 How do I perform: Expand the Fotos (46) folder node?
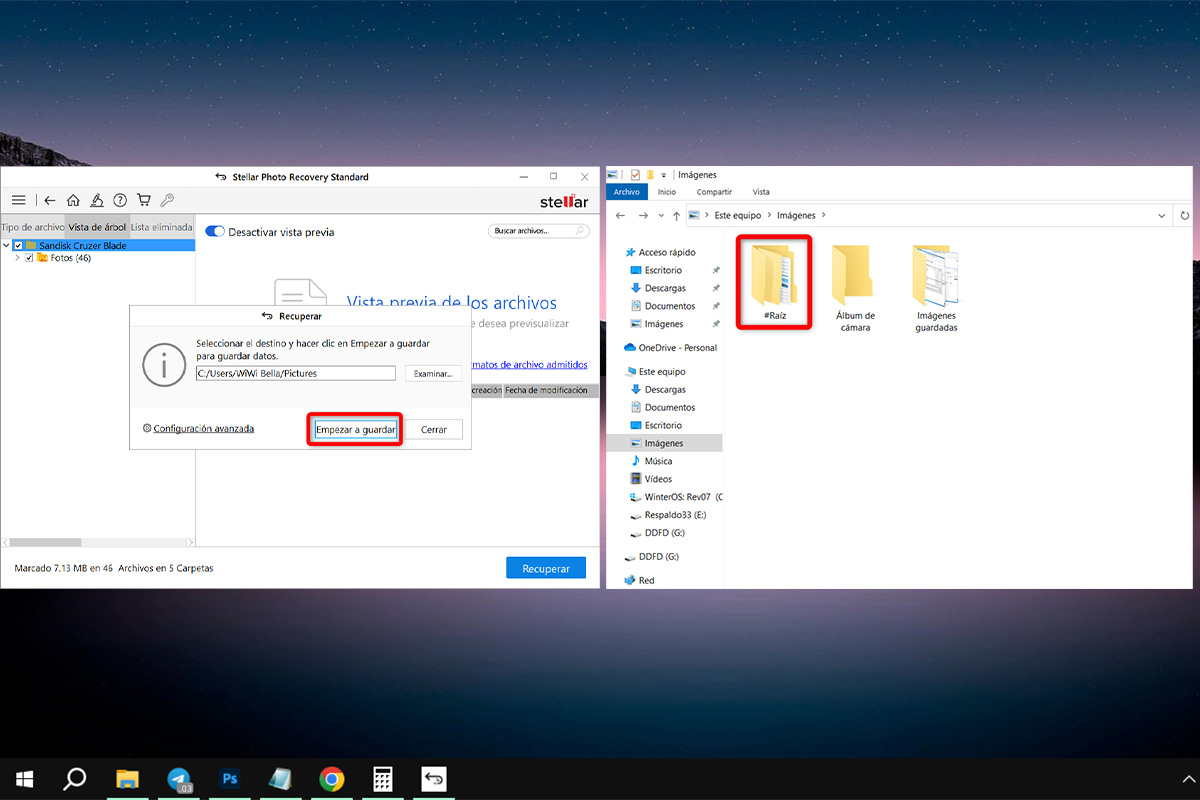pyautogui.click(x=17, y=258)
